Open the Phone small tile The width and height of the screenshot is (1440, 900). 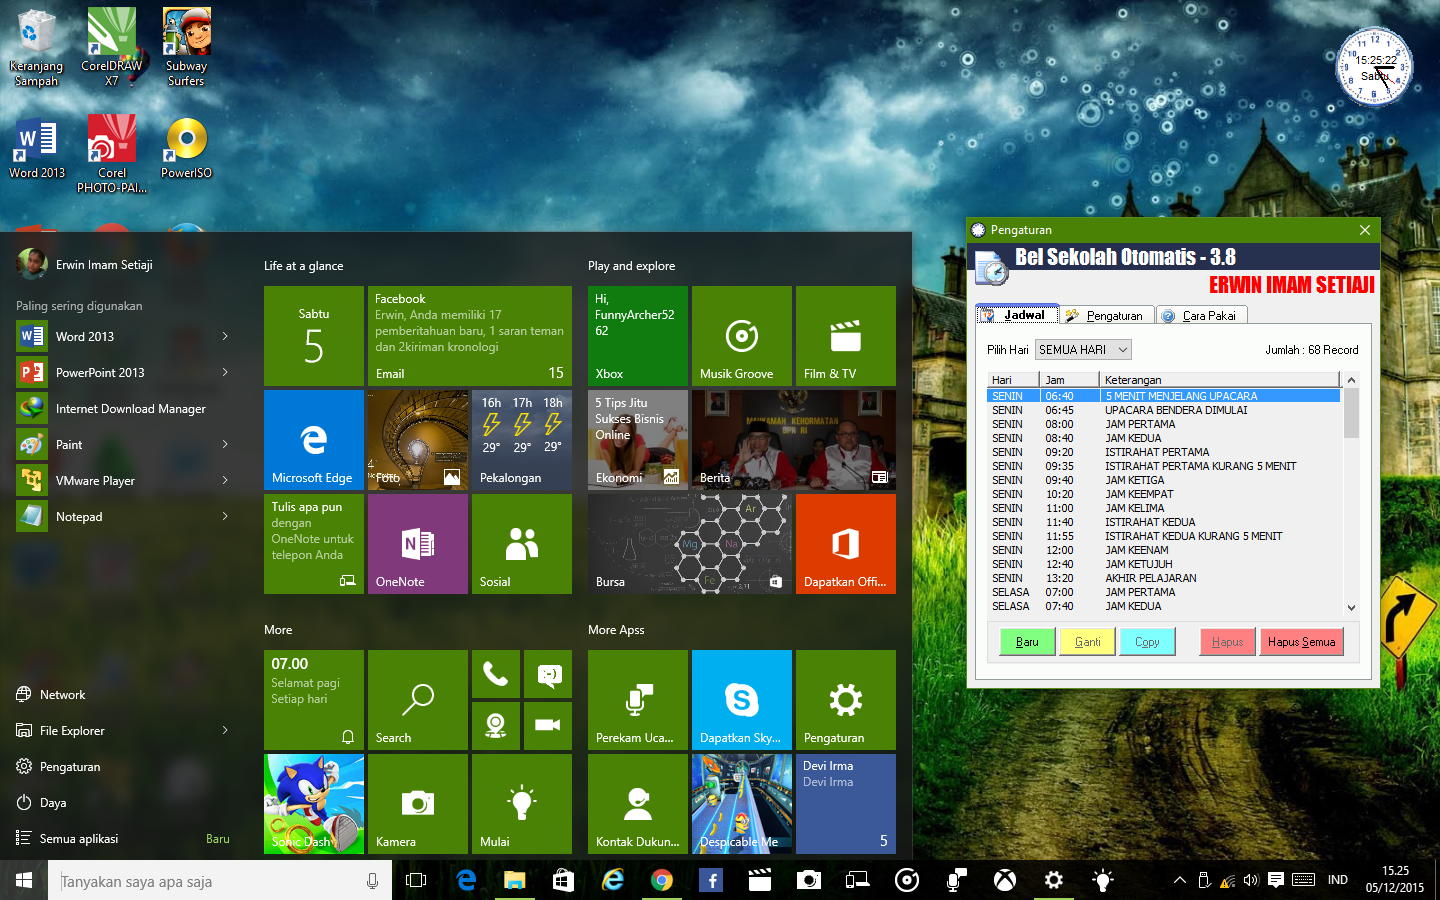coord(495,674)
